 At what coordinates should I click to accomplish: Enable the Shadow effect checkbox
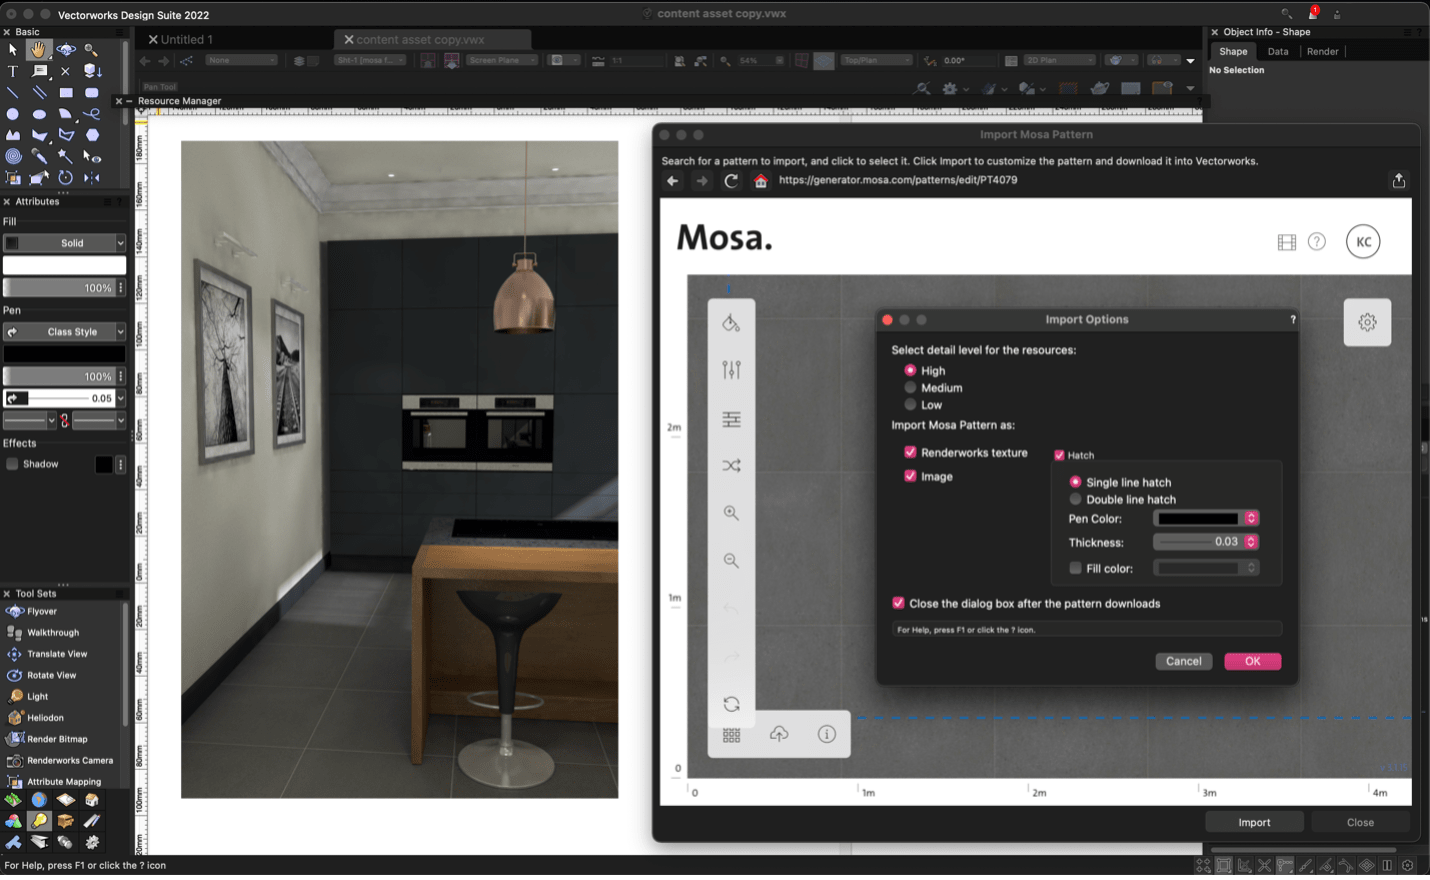pos(12,464)
